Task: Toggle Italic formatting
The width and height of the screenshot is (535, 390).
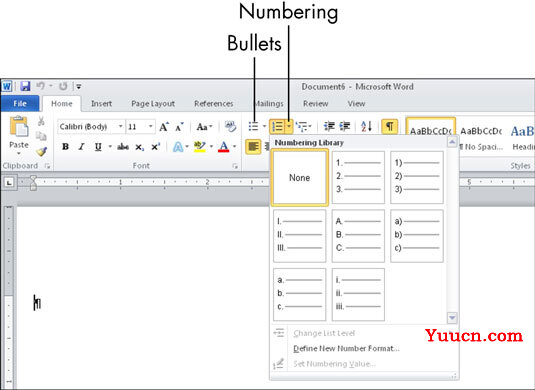Action: pos(82,147)
